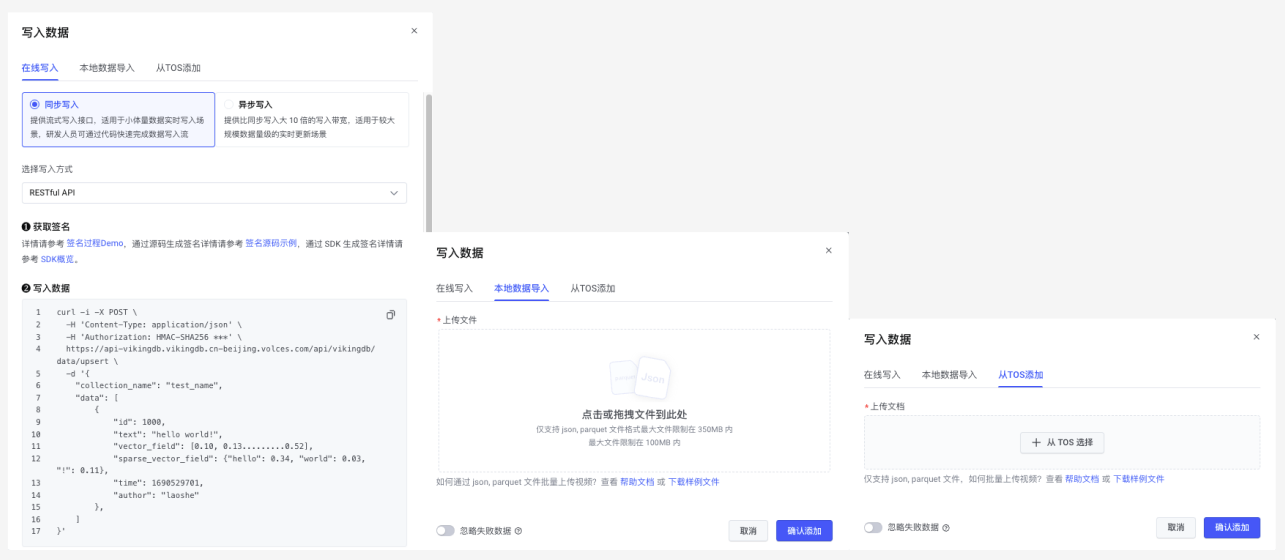Click 下载样例文件 link in TOS dialog
The height and width of the screenshot is (560, 1285).
[x=1138, y=479]
